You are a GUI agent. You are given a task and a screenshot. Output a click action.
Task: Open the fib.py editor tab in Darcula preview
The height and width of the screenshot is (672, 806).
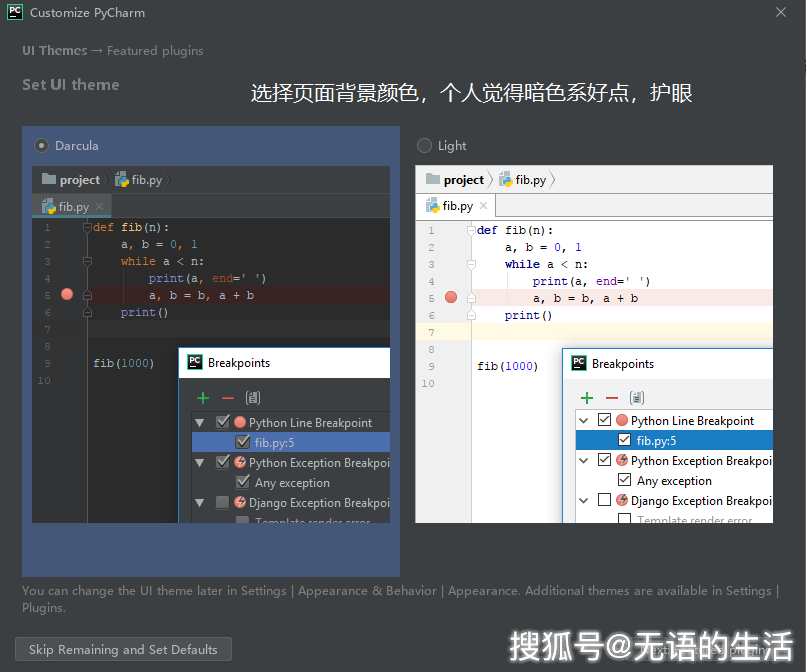[72, 206]
